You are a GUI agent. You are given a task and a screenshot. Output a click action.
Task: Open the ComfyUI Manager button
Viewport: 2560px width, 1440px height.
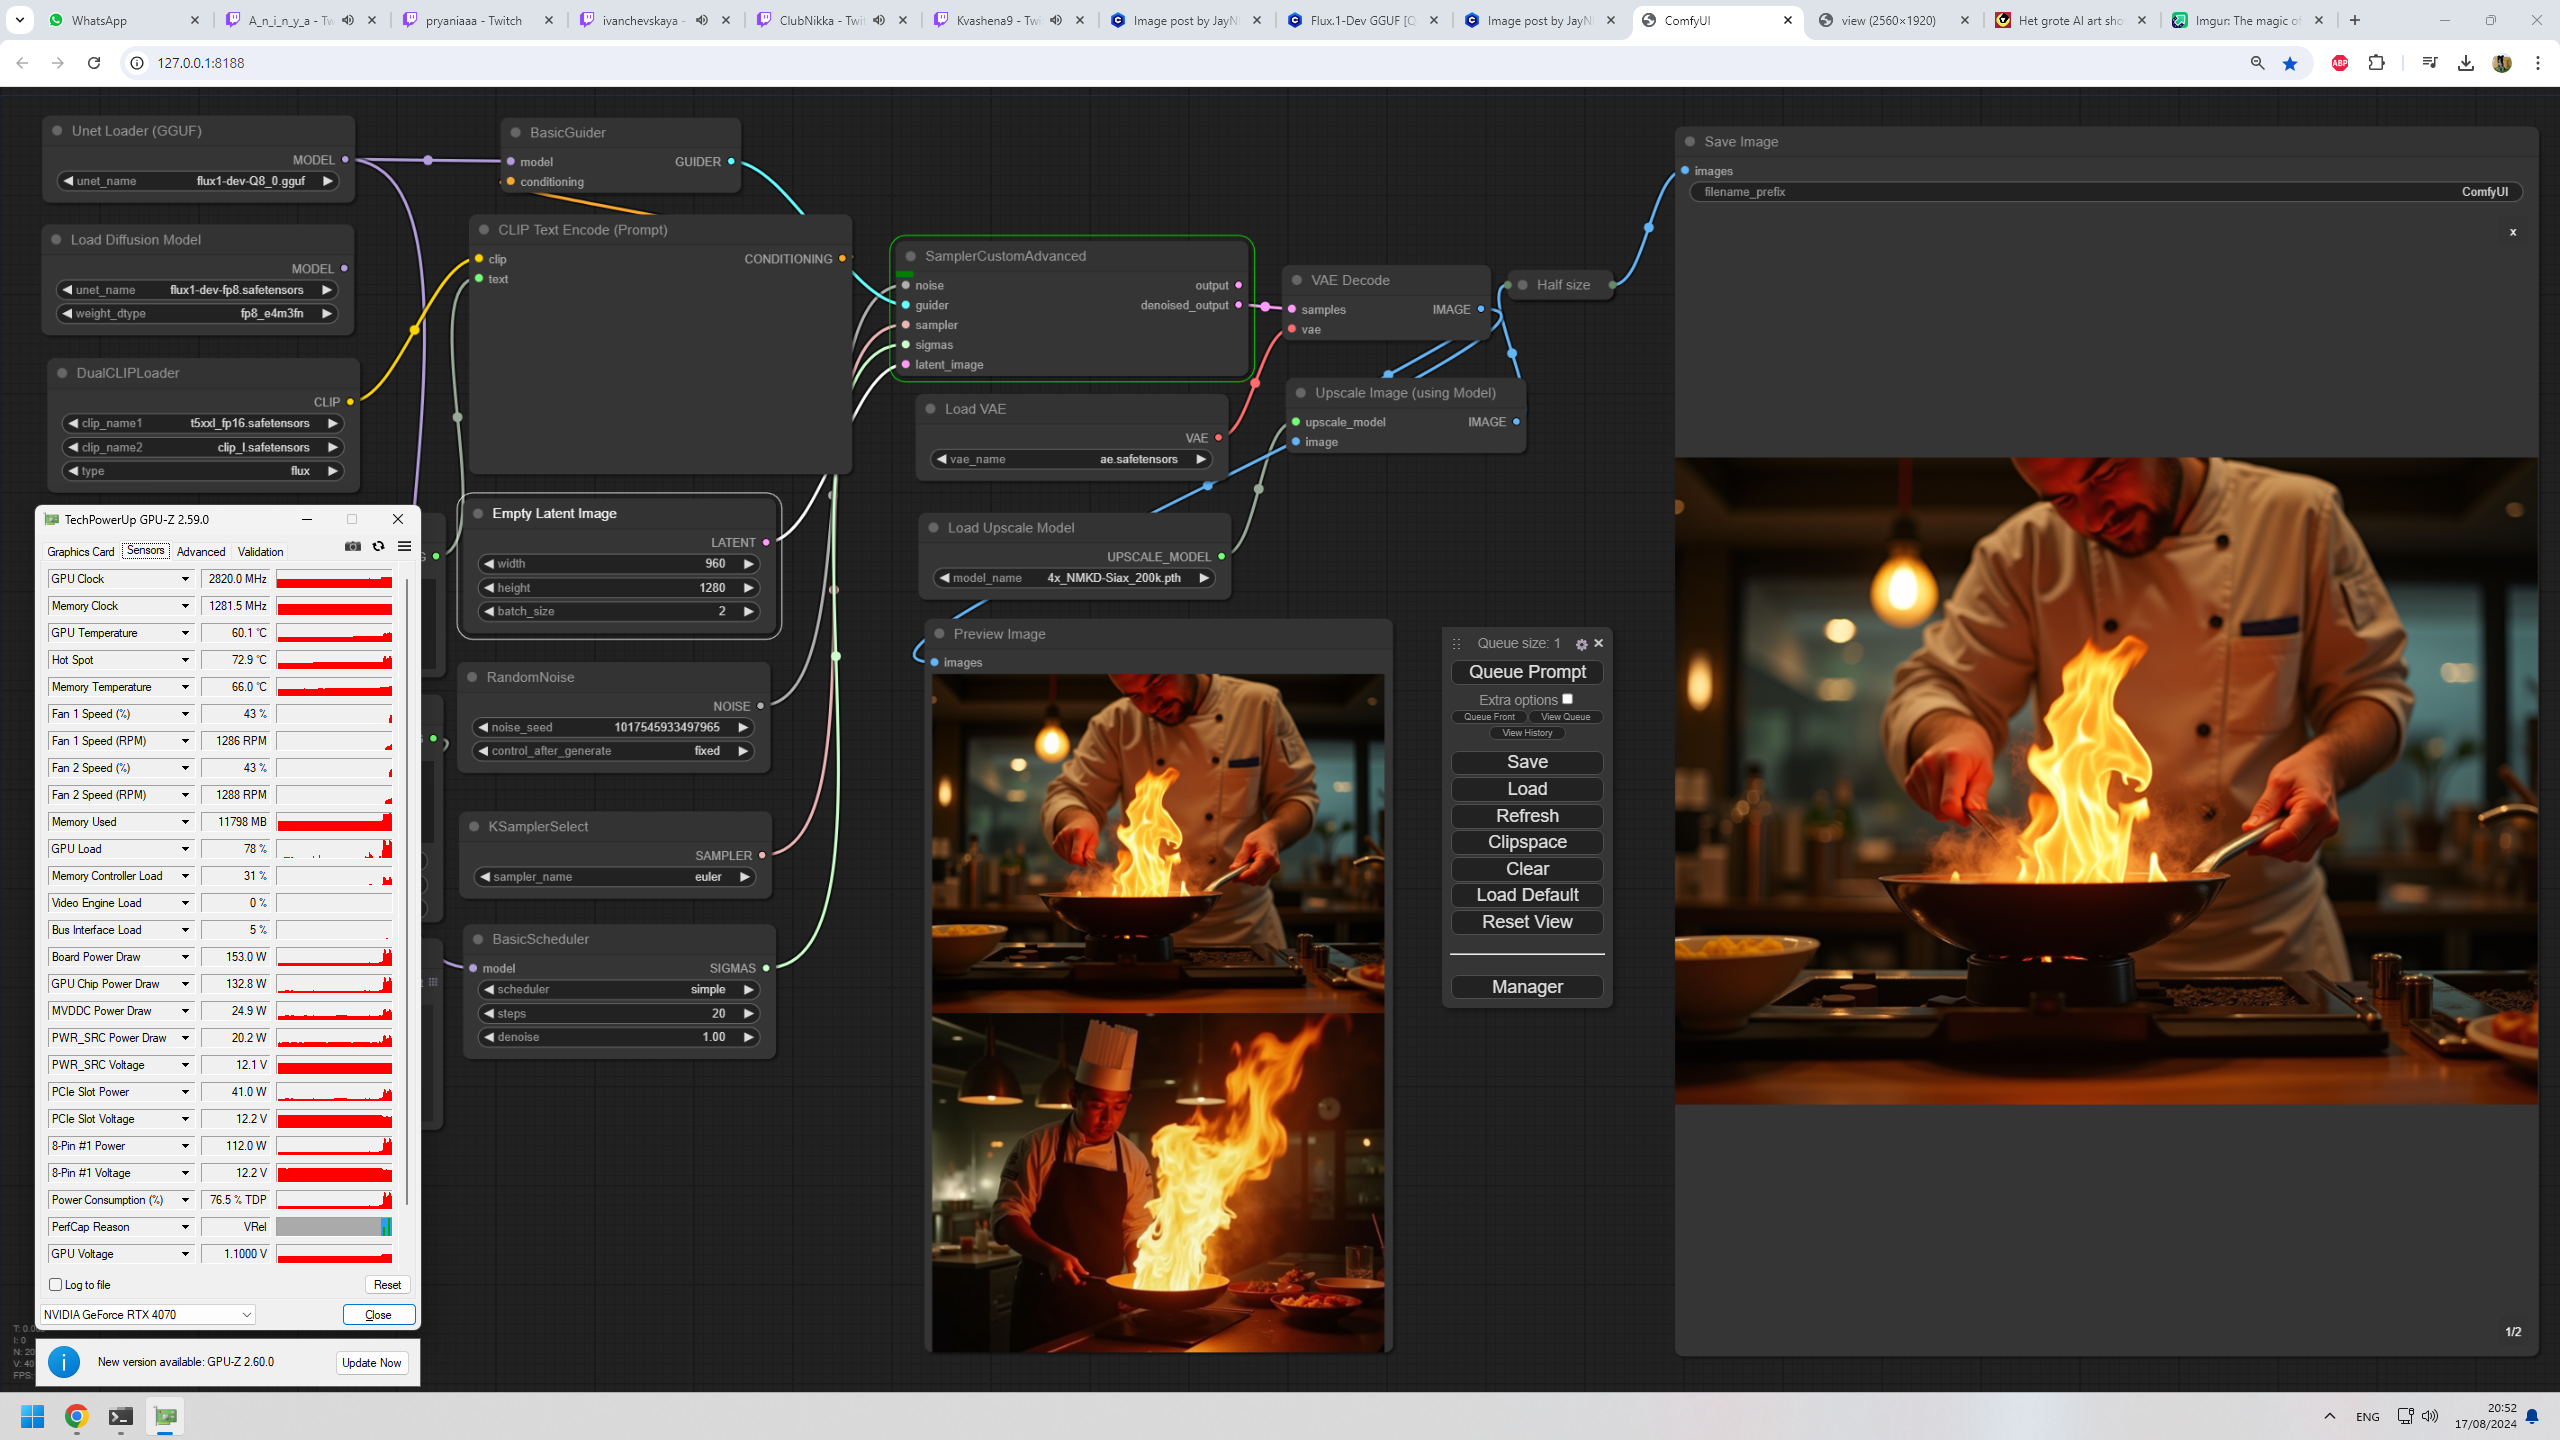click(x=1527, y=987)
